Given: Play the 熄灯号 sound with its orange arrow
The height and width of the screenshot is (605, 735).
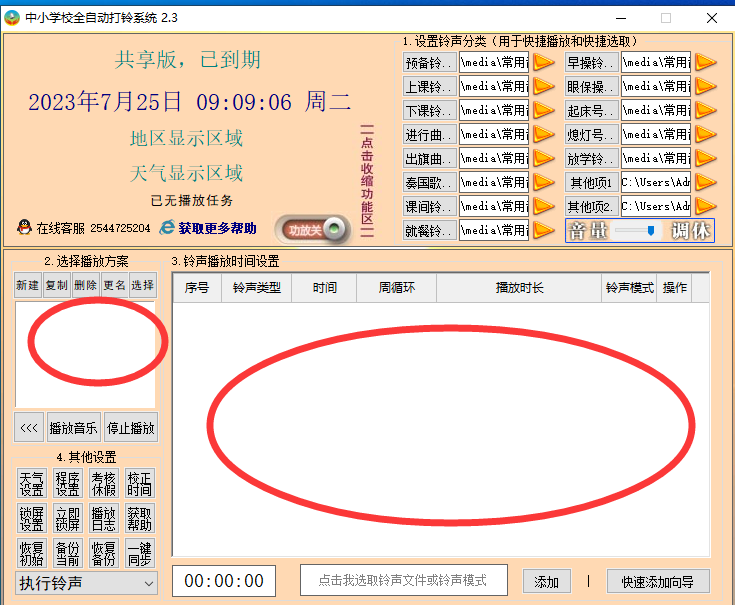Looking at the screenshot, I should 705,134.
